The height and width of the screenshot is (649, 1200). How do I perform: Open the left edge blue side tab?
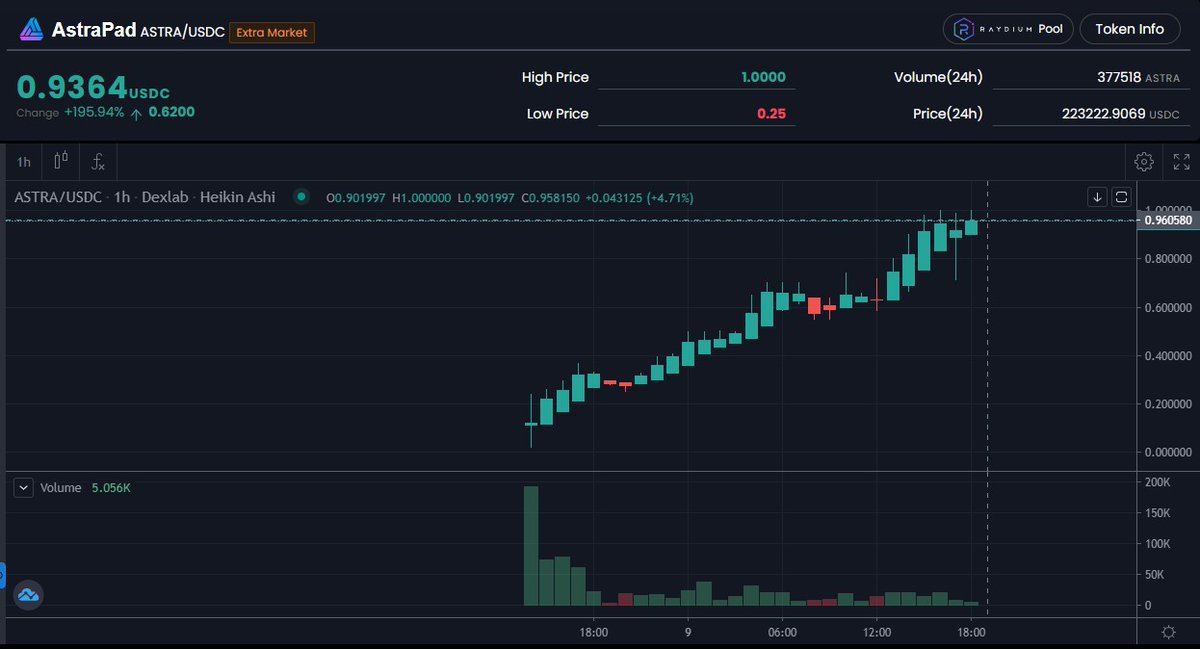coord(3,576)
